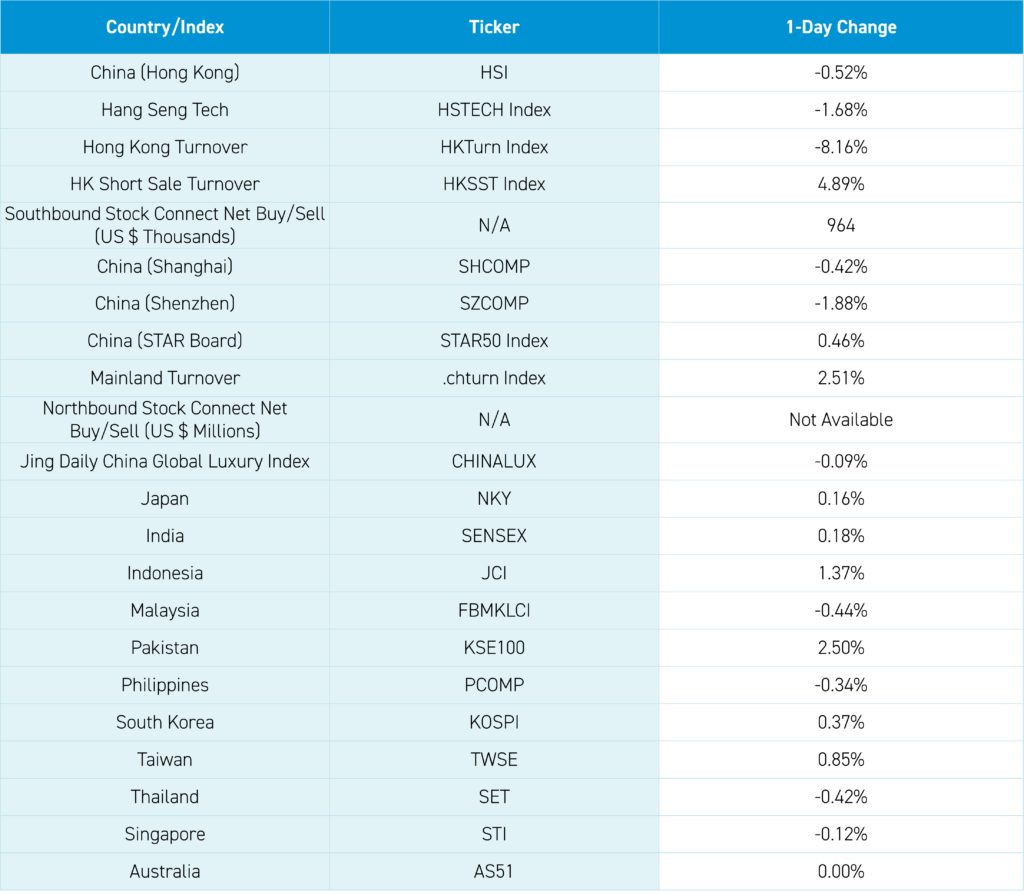The height and width of the screenshot is (895, 1024).
Task: Click the Northbound 'Not Available' cell
Action: coord(841,420)
